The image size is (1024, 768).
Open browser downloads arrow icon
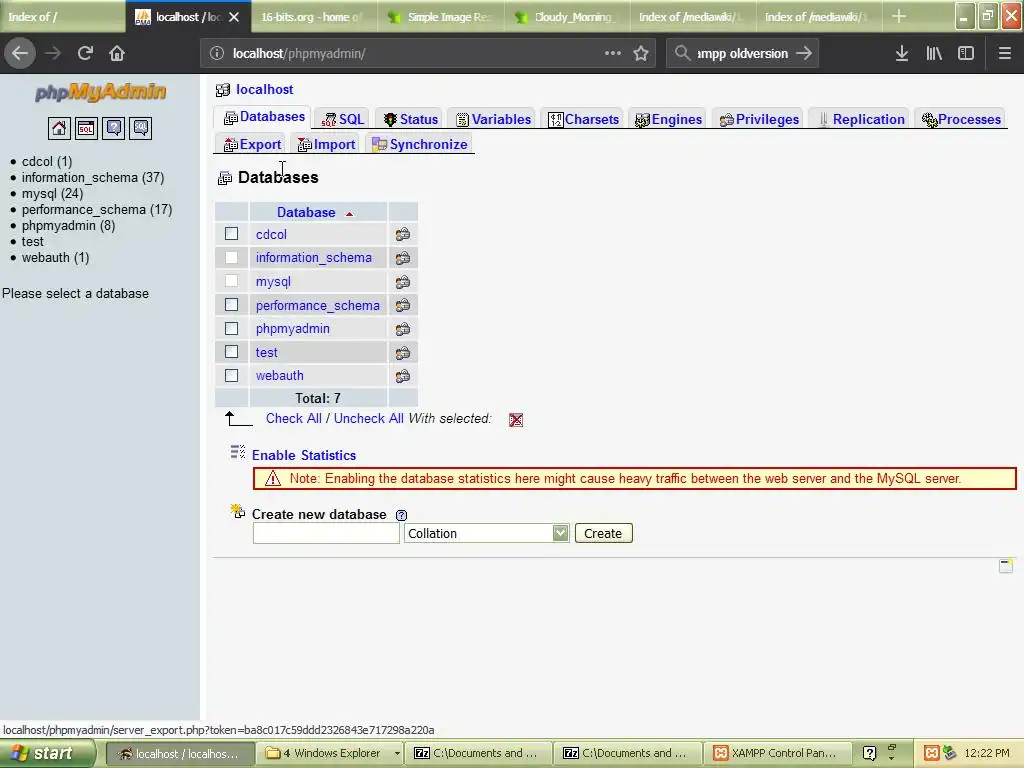902,53
